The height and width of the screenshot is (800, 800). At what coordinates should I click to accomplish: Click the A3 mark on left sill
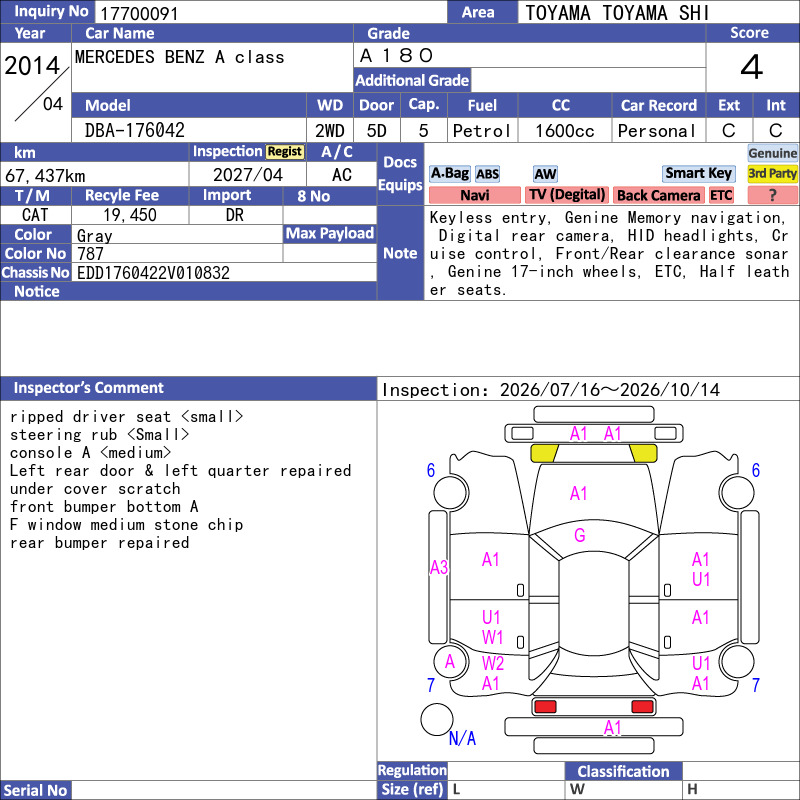click(x=439, y=567)
